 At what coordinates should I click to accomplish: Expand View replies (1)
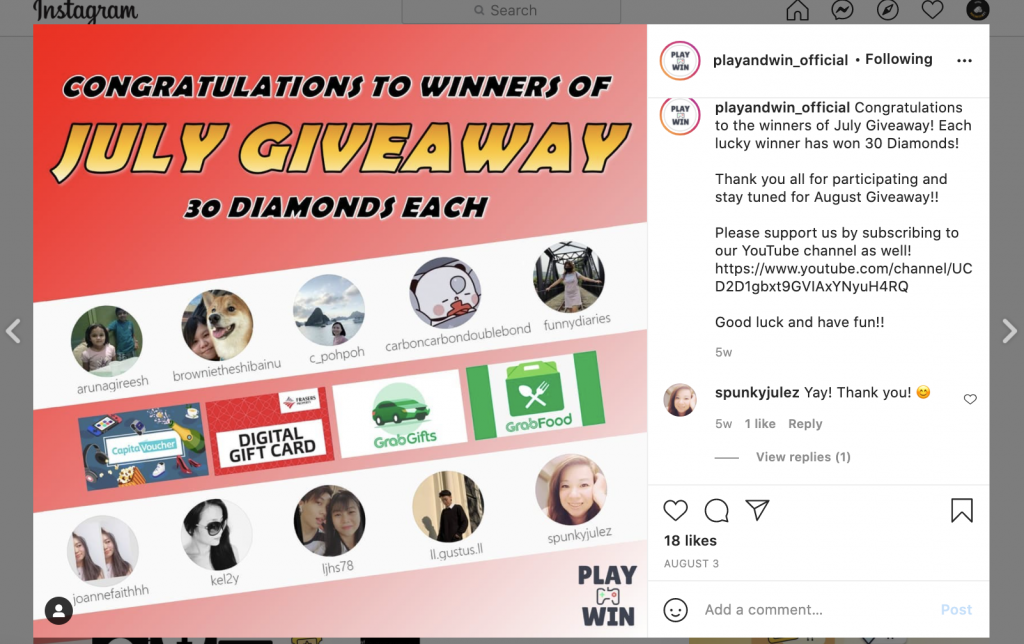coord(803,457)
